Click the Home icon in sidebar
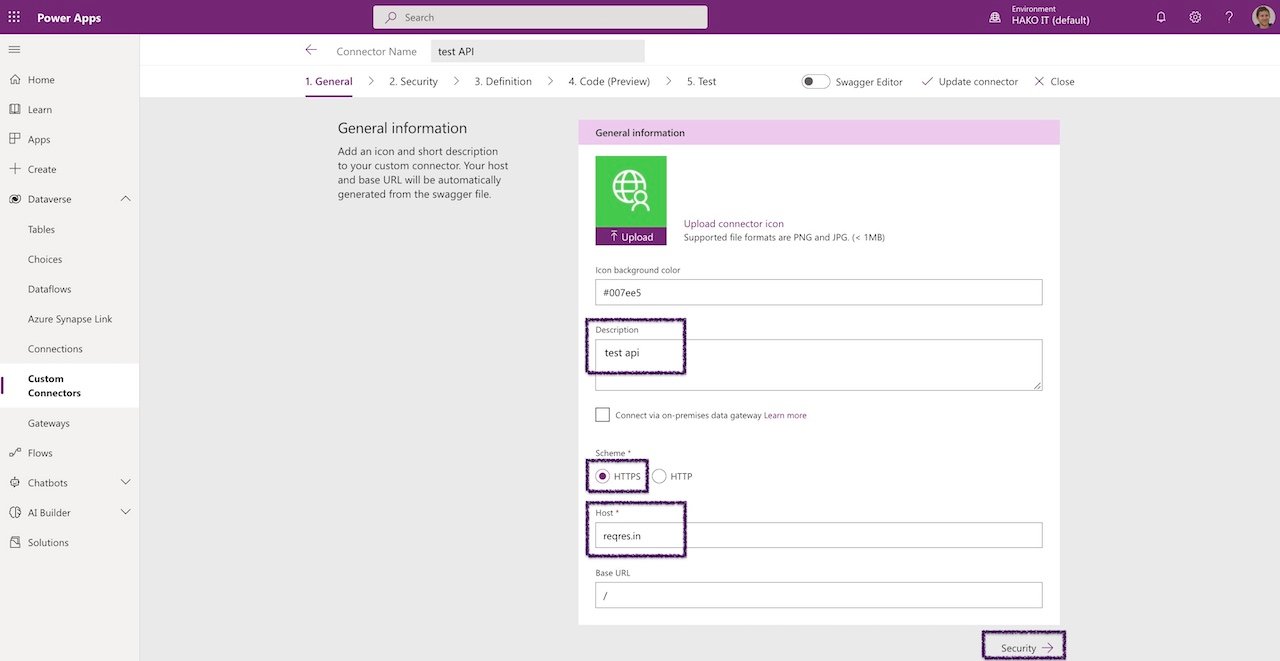The height and width of the screenshot is (661, 1280). click(15, 80)
